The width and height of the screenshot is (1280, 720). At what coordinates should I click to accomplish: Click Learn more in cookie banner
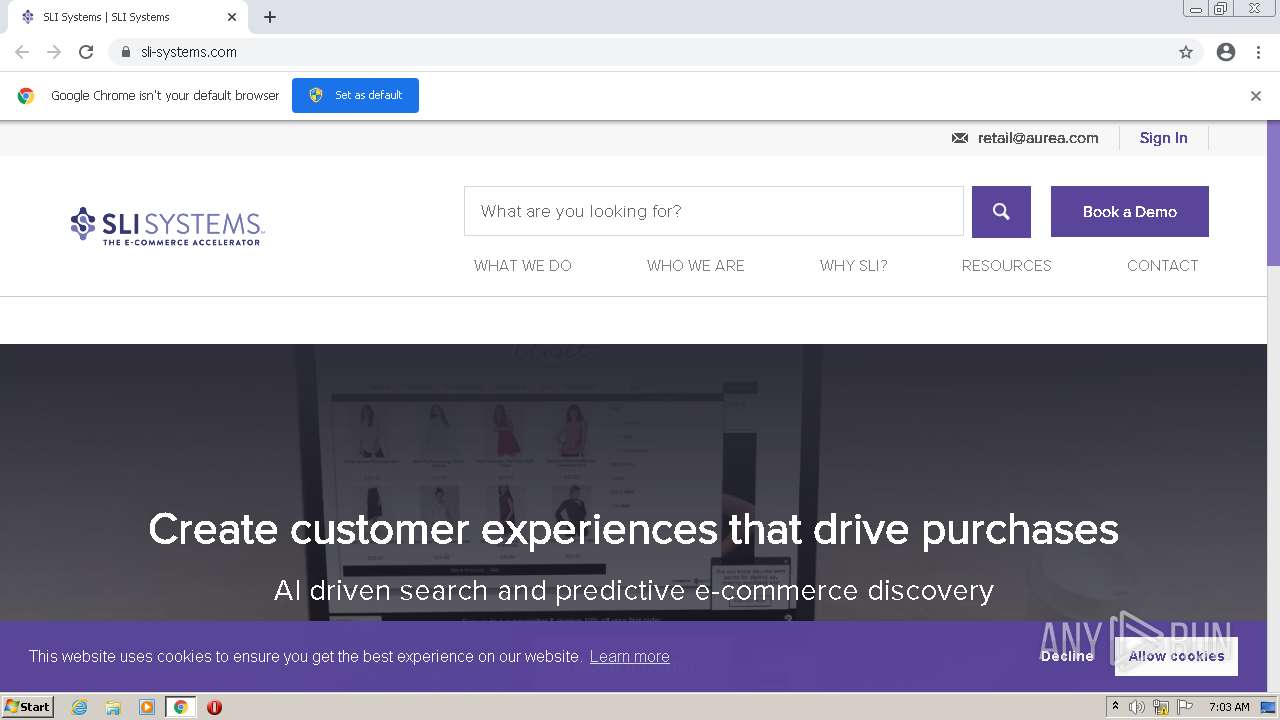coord(629,656)
